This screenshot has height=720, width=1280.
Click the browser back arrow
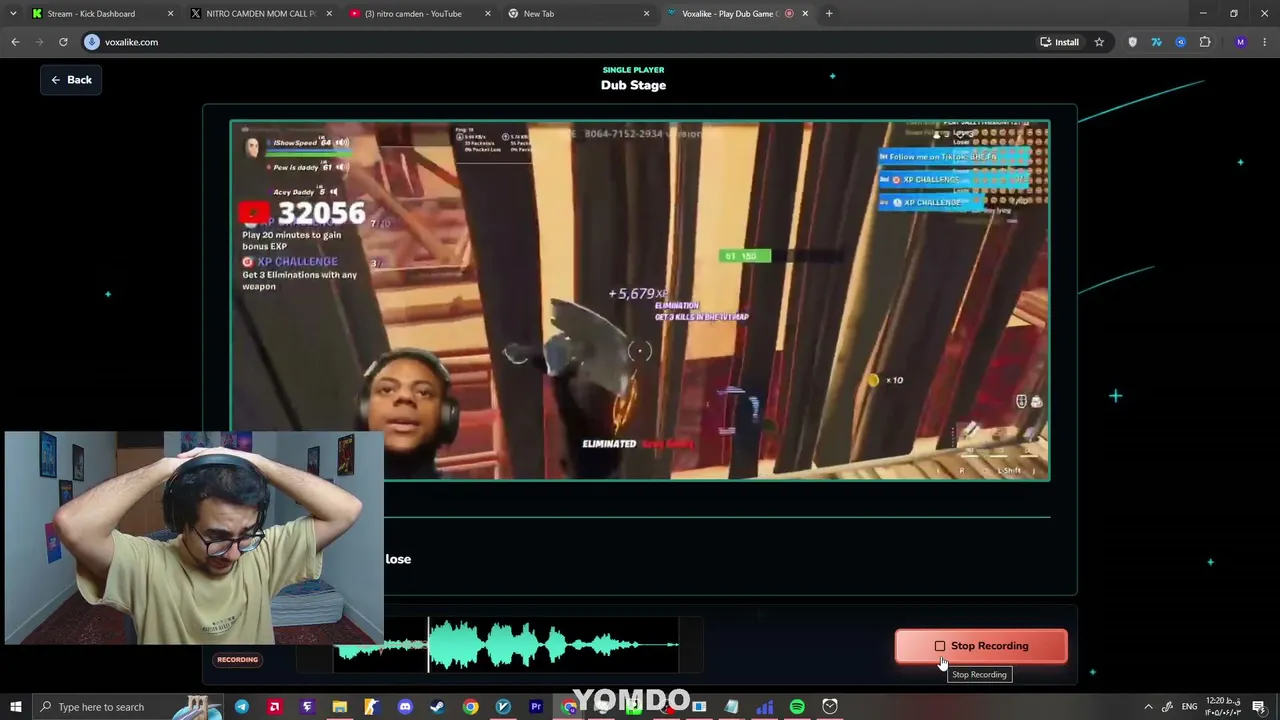click(15, 42)
